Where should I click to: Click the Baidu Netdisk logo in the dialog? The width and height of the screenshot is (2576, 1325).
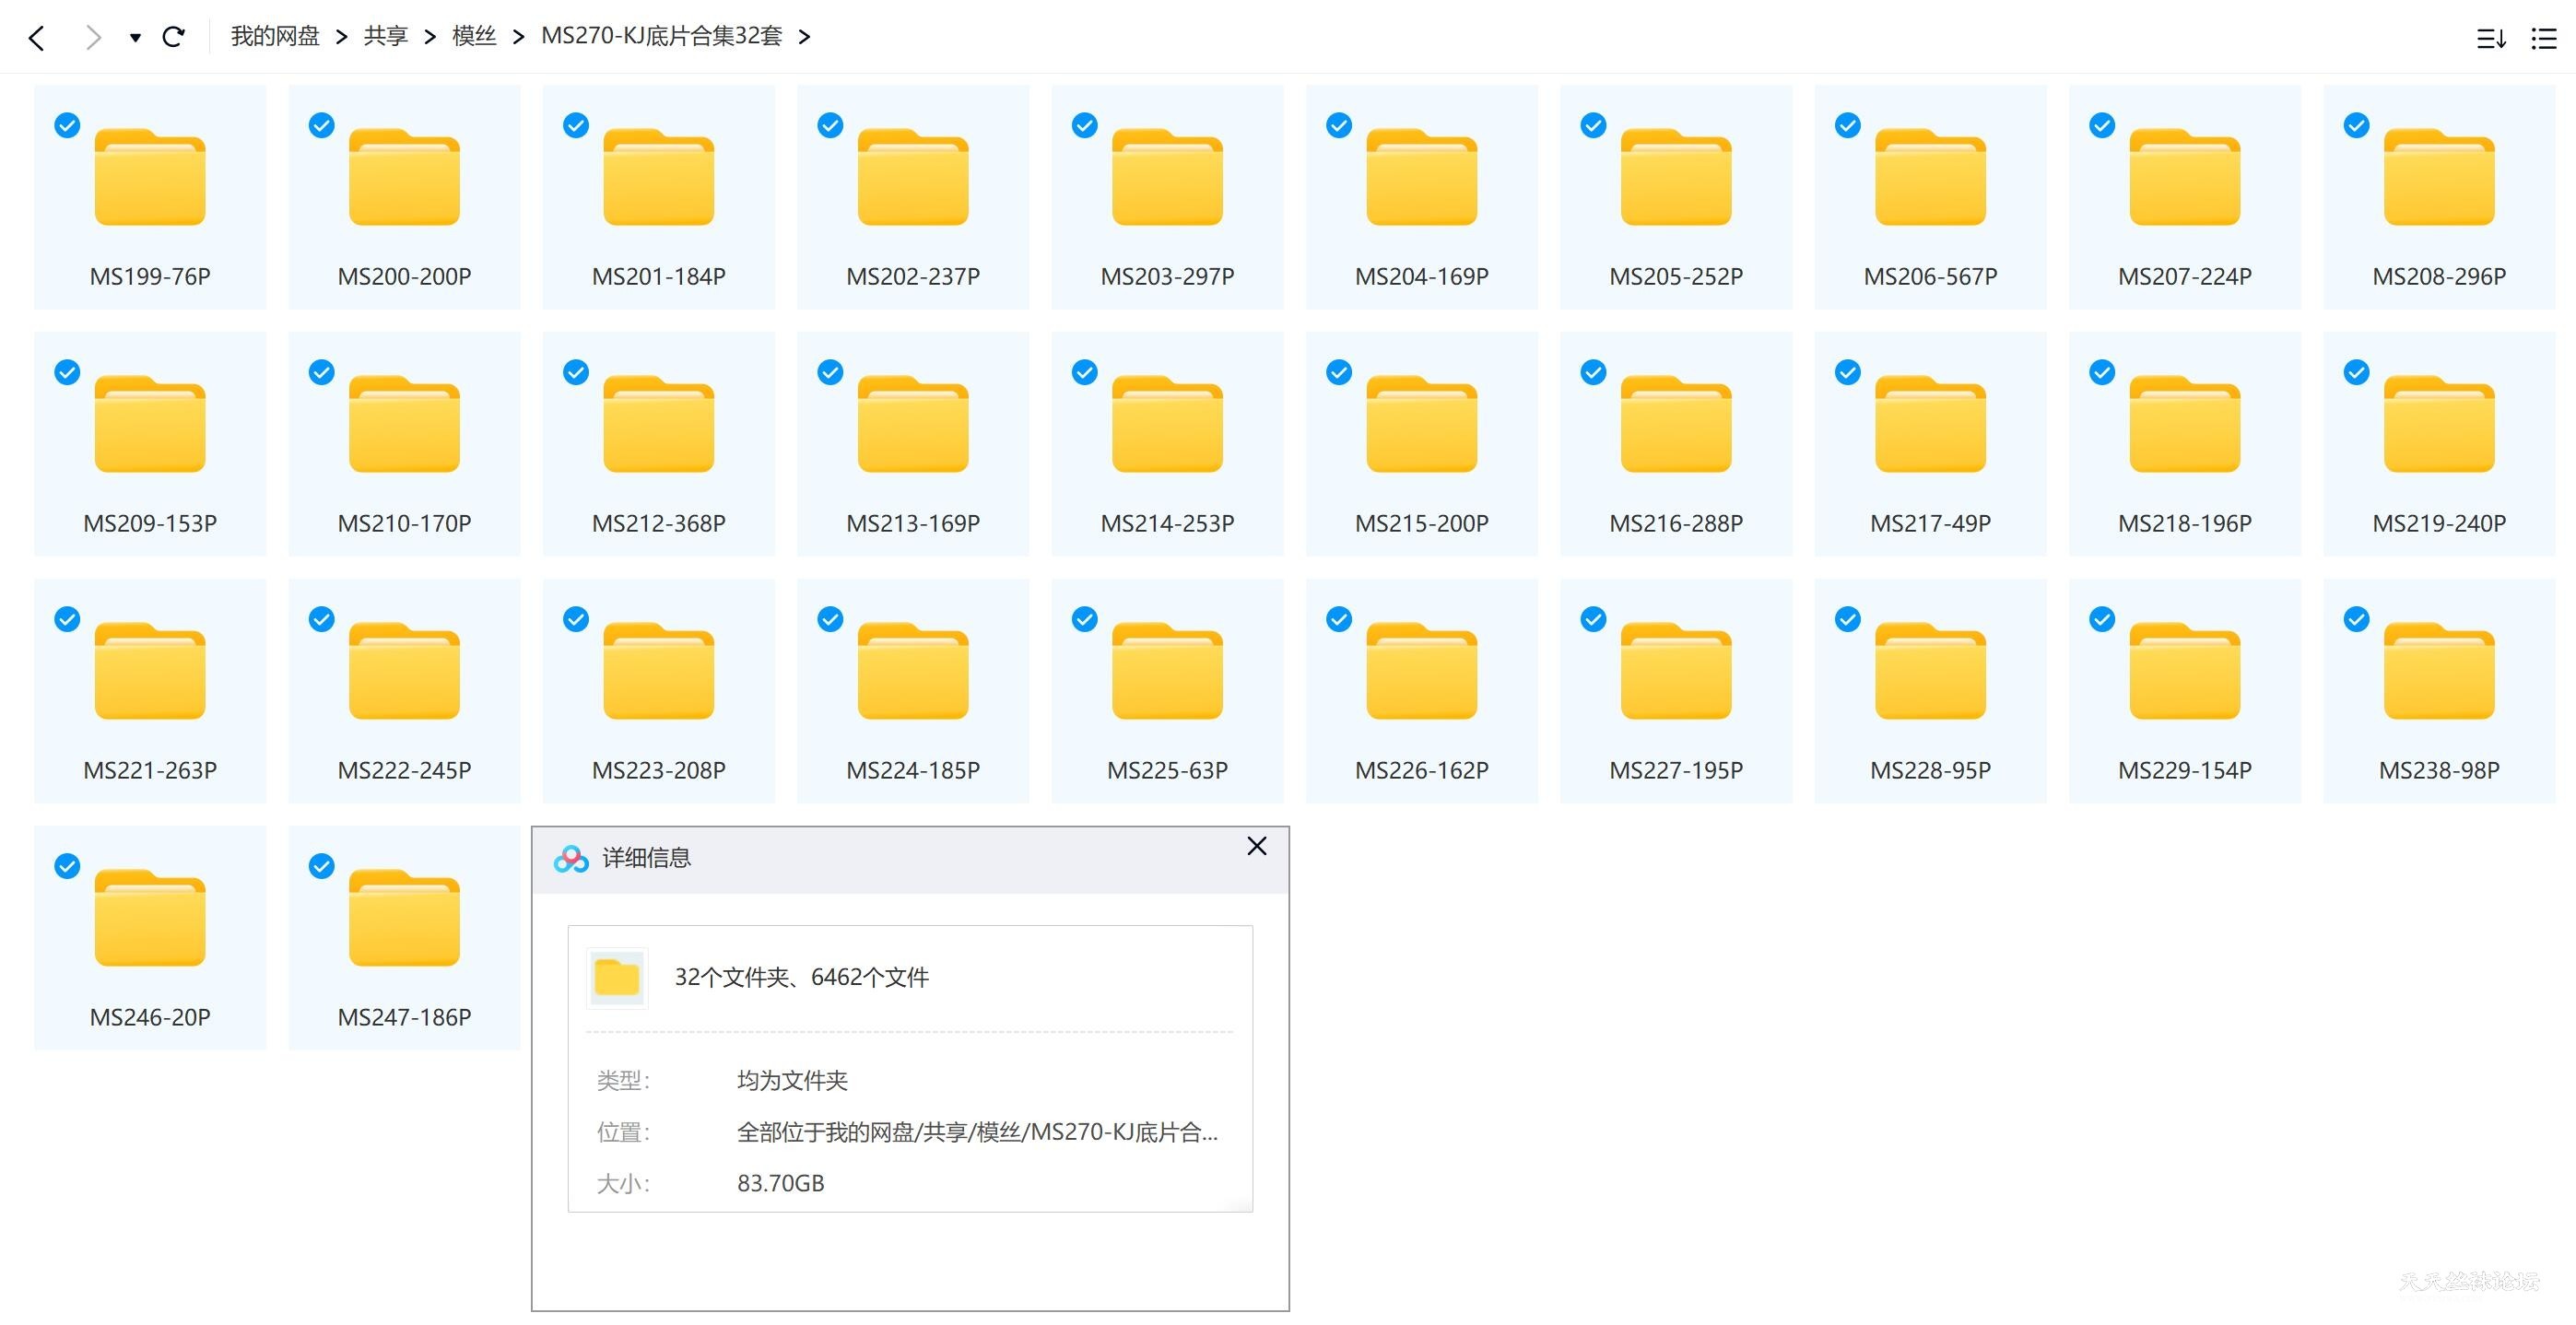coord(570,857)
